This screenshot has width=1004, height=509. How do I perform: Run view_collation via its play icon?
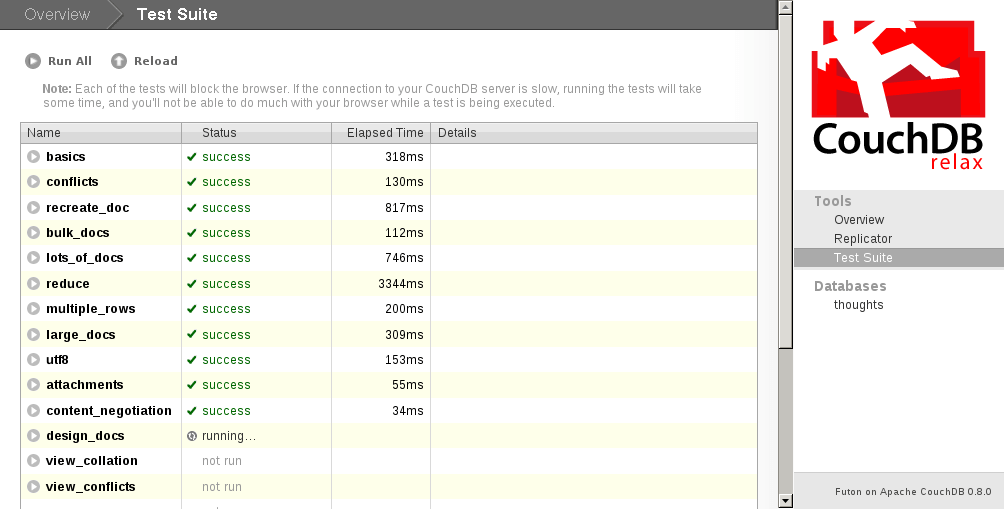point(33,460)
